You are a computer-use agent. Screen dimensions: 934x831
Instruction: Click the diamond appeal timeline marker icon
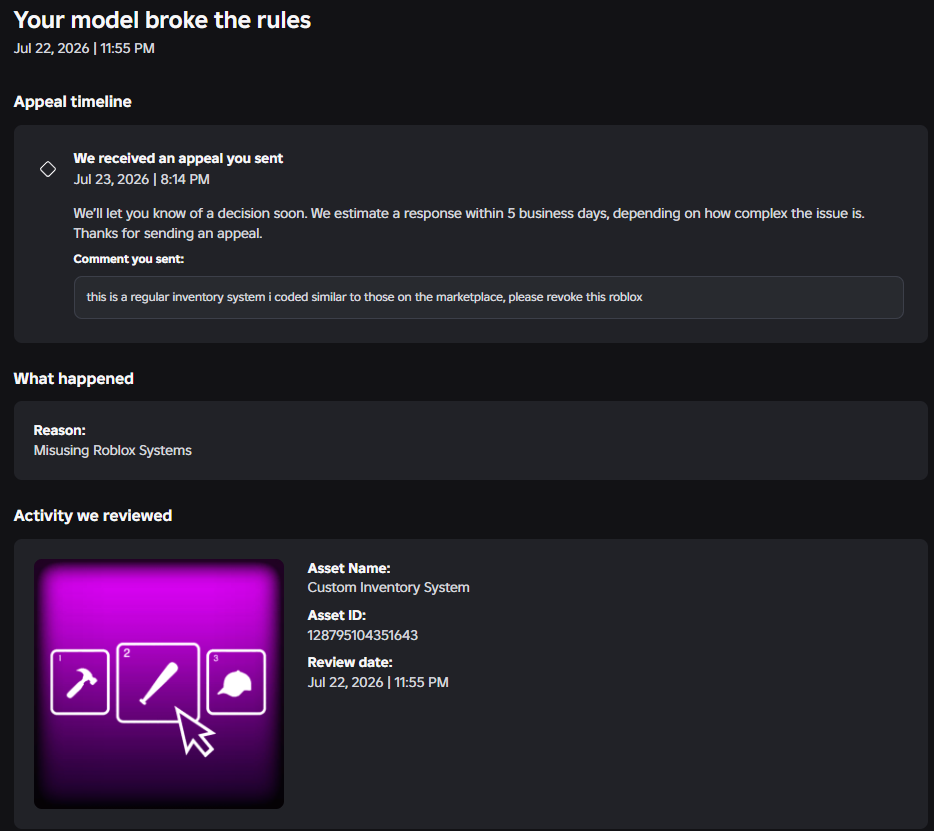click(x=48, y=169)
